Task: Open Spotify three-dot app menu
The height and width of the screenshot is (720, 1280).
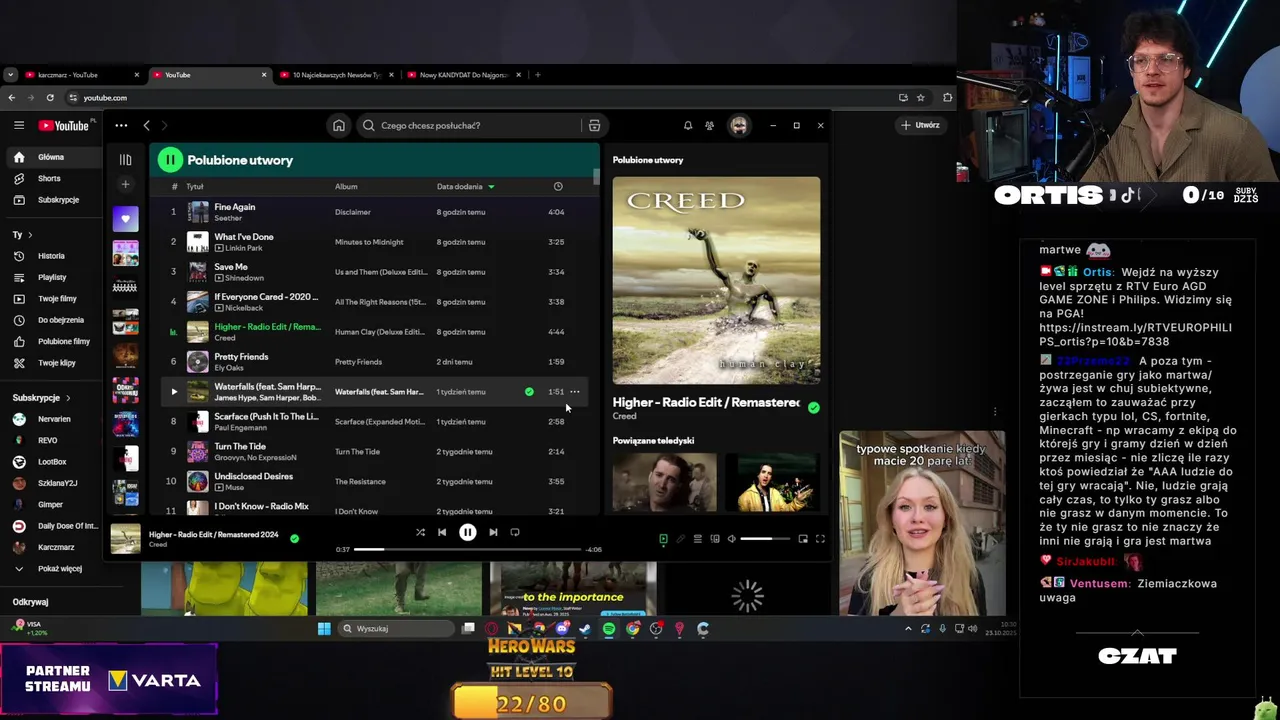Action: pos(121,125)
